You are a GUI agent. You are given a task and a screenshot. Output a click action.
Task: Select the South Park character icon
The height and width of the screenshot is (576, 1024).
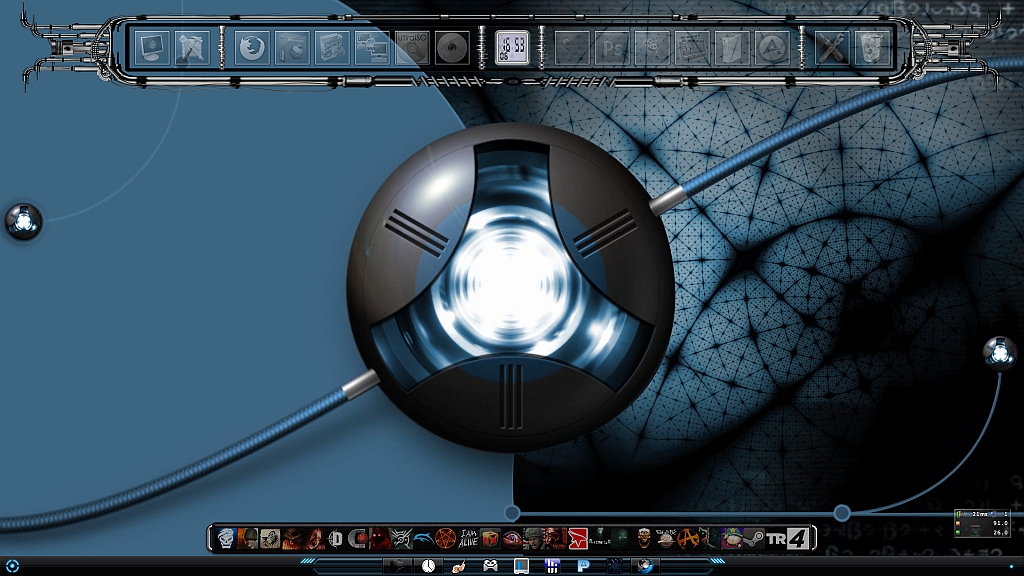pyautogui.click(x=731, y=540)
